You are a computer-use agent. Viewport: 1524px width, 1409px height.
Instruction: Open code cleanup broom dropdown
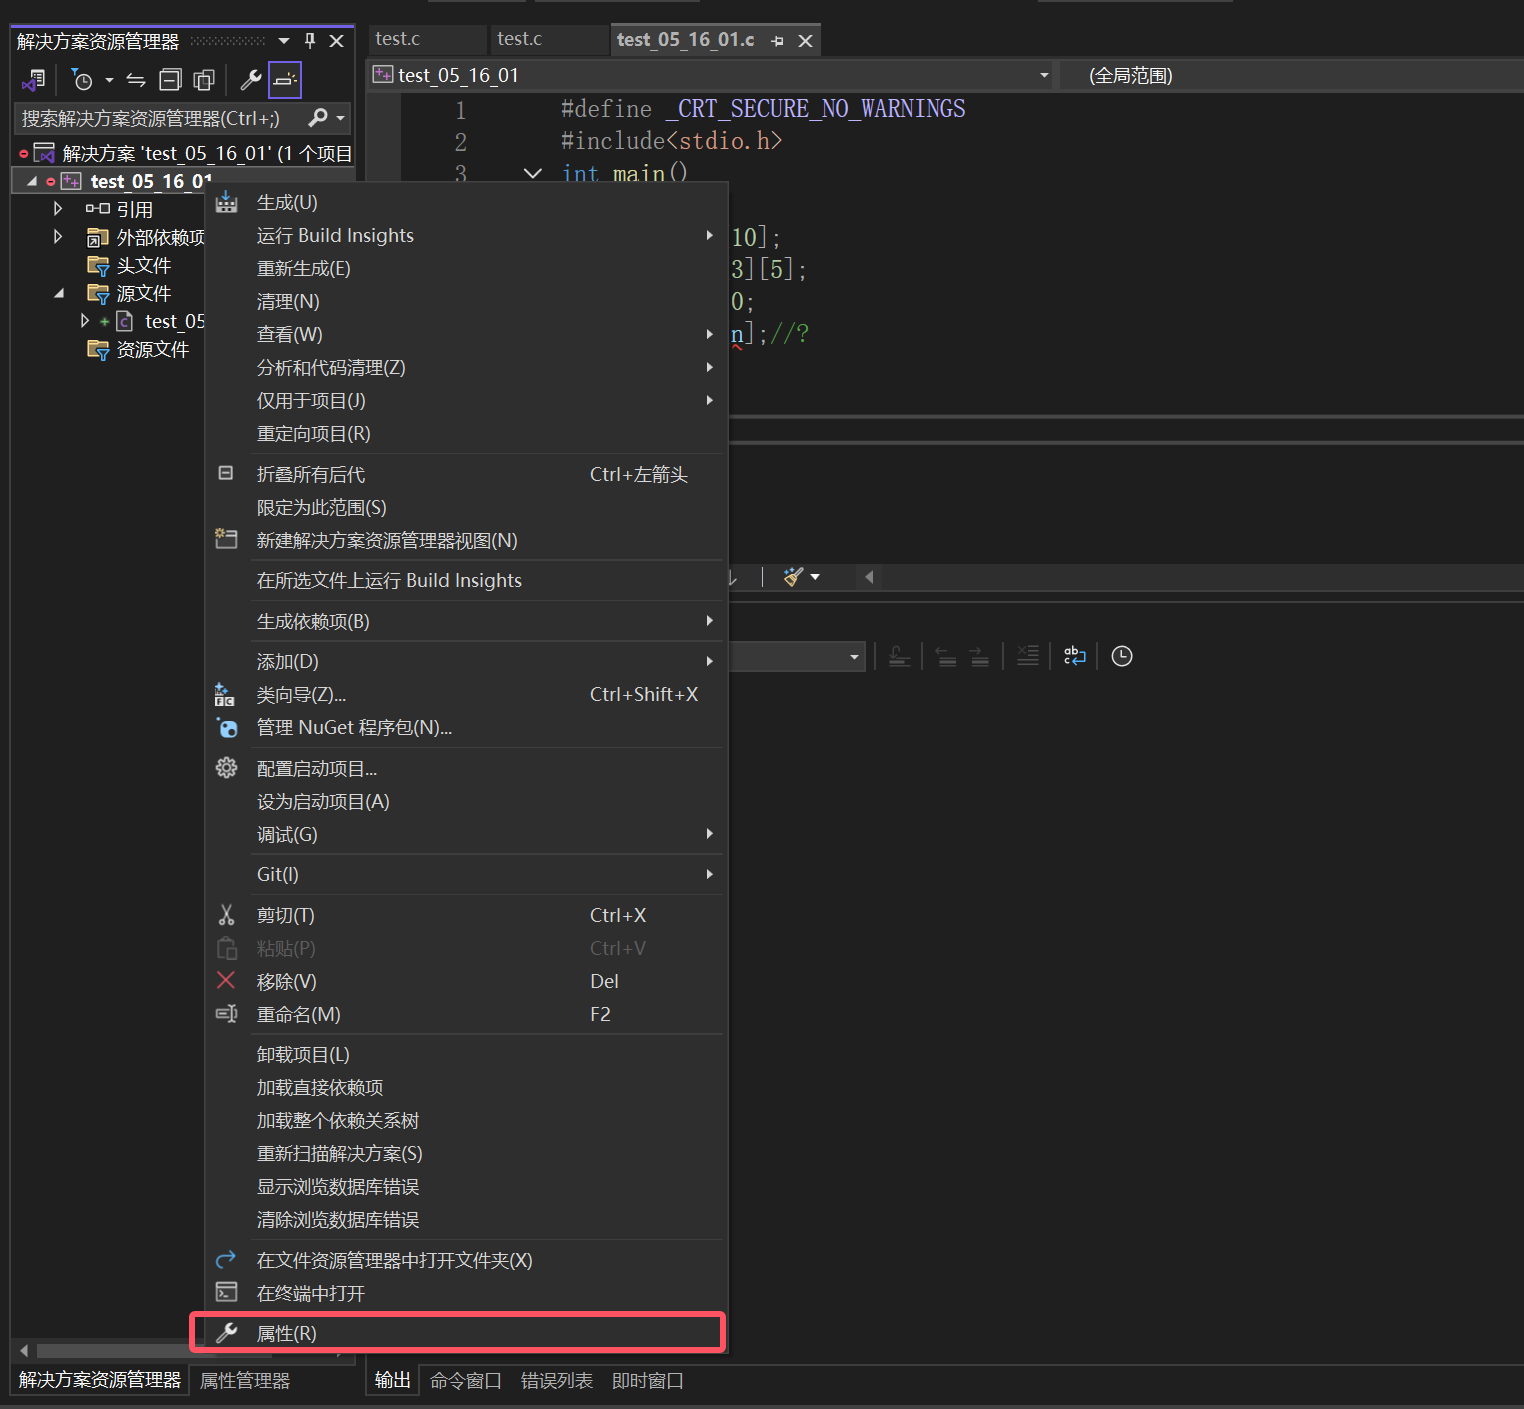coord(814,577)
